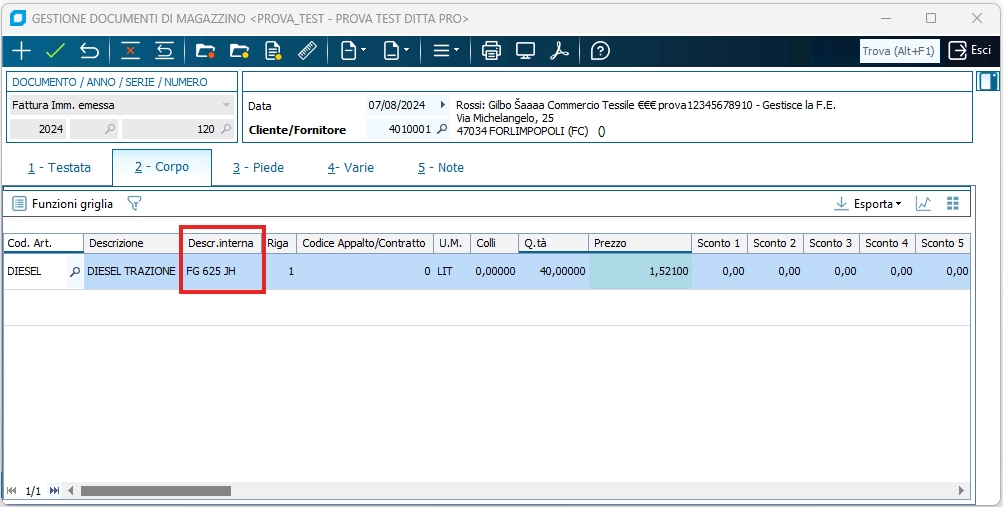Click the chart icon next to Esporta
The image size is (1003, 507).
(x=923, y=203)
